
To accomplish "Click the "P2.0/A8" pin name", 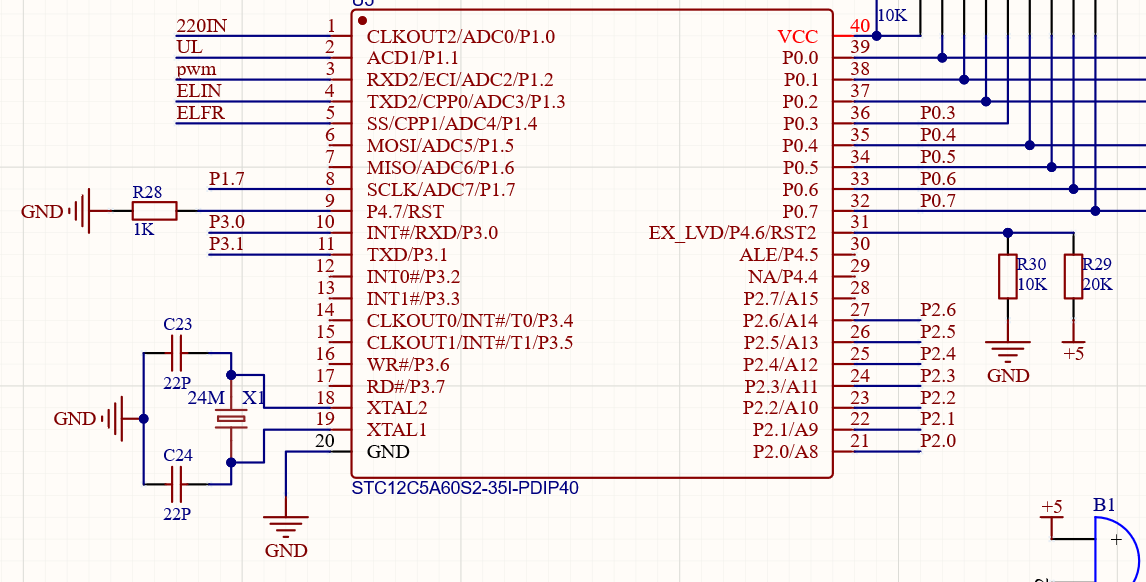I will pos(786,452).
